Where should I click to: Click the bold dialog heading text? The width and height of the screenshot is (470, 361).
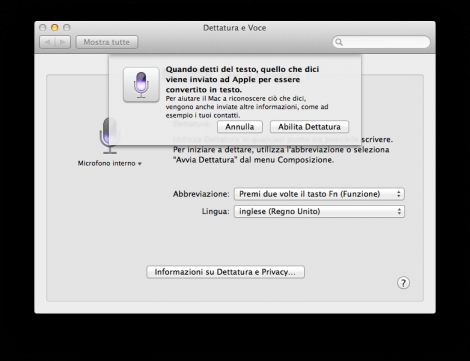click(242, 79)
